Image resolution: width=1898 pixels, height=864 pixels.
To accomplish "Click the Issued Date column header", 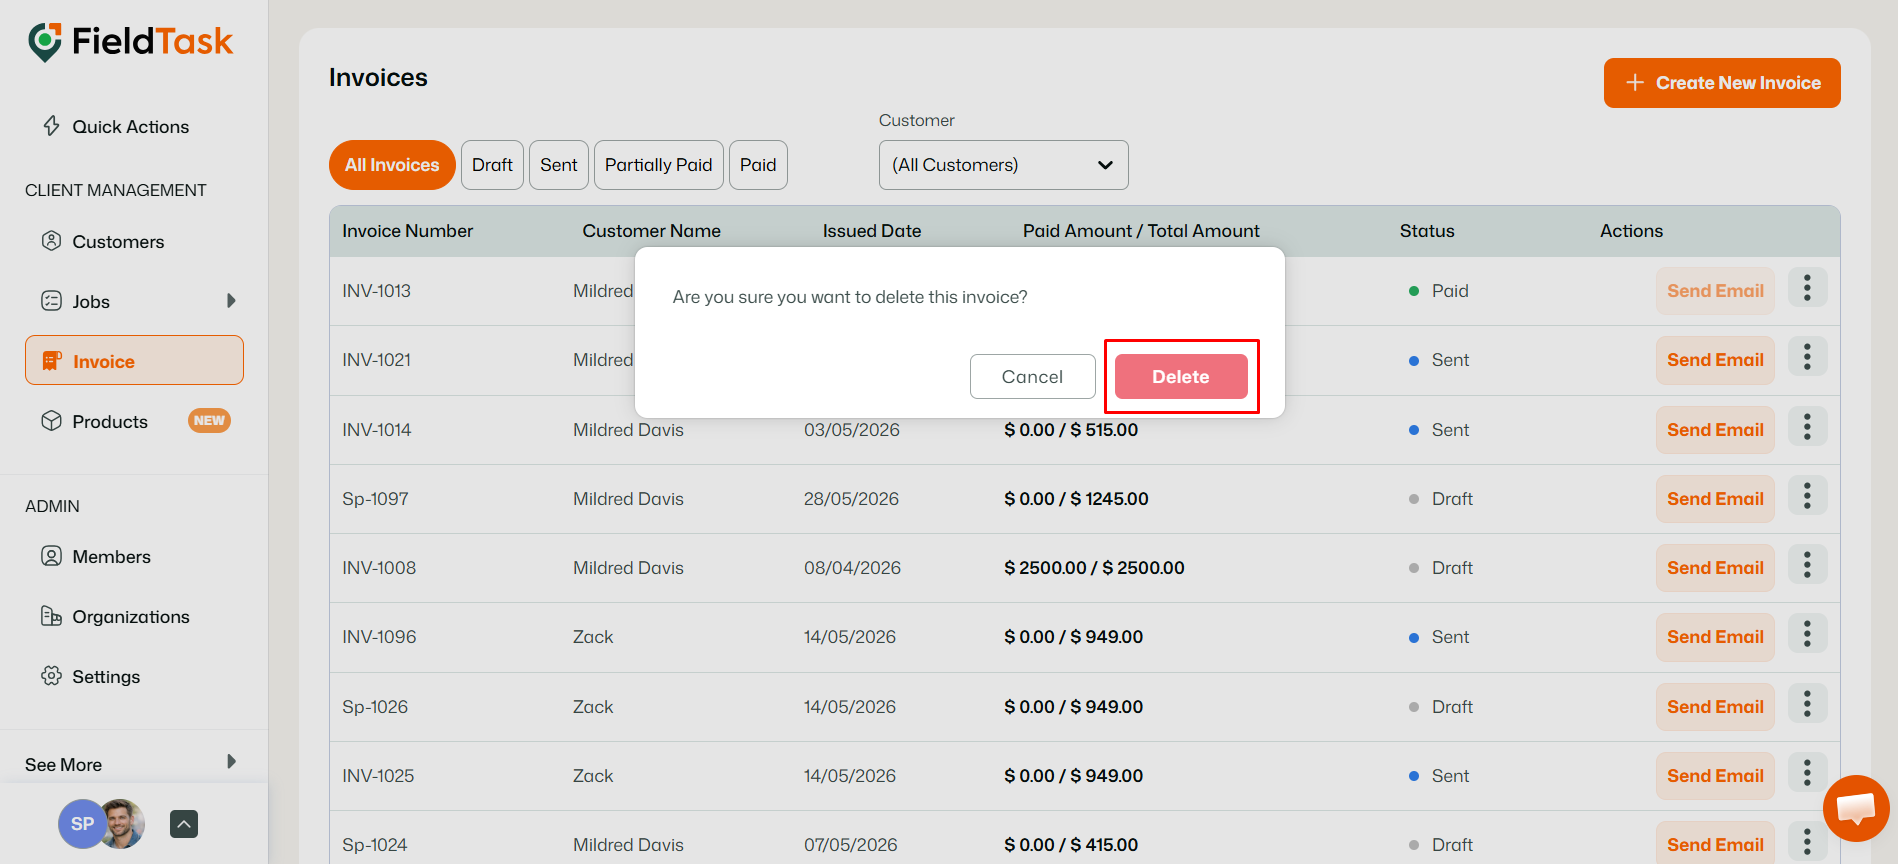I will (x=872, y=231).
